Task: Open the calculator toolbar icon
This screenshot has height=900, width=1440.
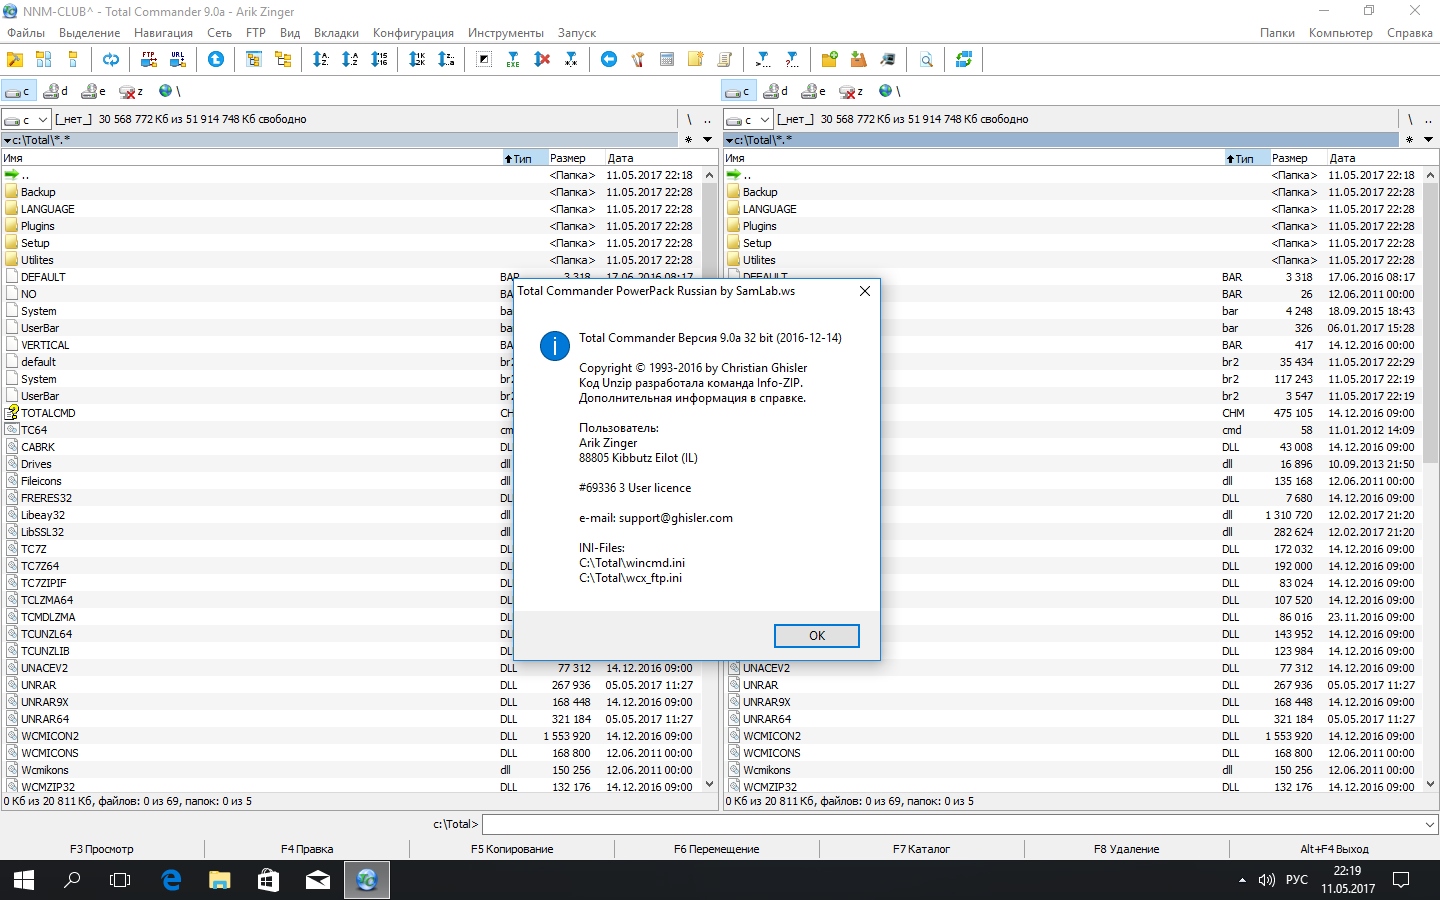Action: click(x=667, y=60)
